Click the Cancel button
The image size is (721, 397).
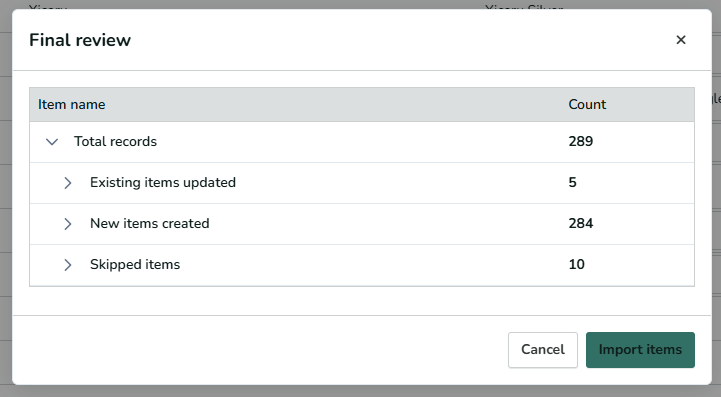(543, 350)
